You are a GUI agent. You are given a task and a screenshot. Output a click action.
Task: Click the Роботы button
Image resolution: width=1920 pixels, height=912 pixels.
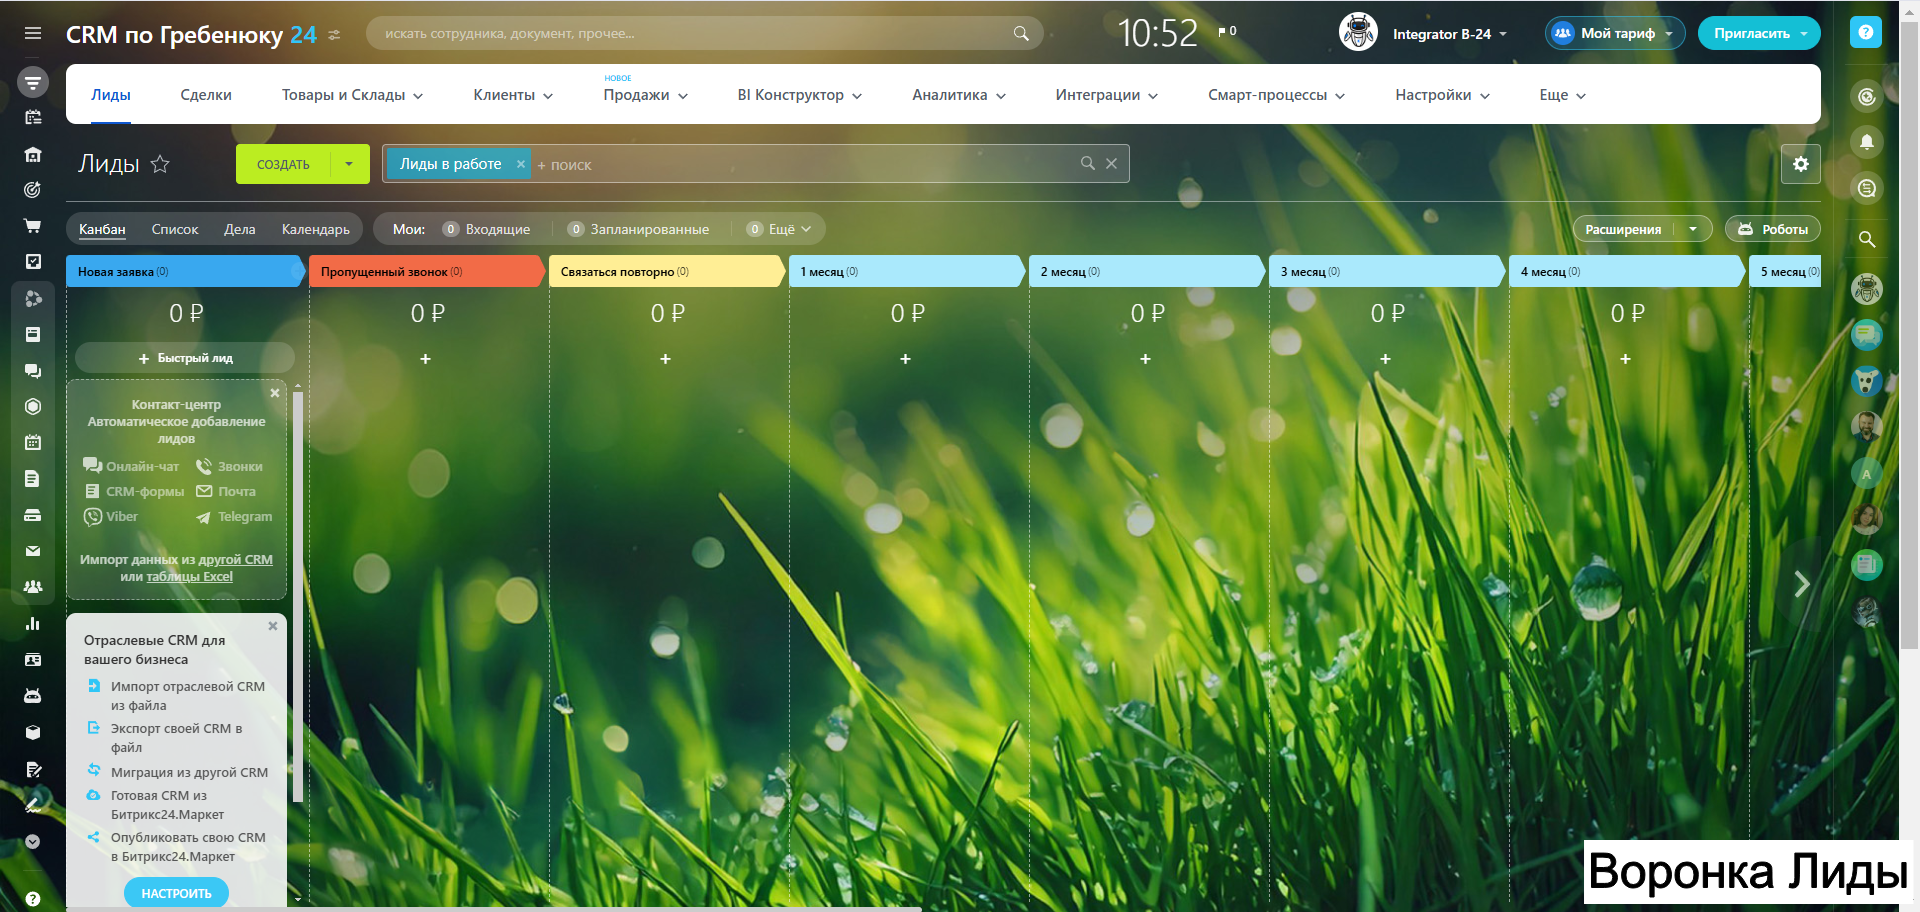[1773, 229]
